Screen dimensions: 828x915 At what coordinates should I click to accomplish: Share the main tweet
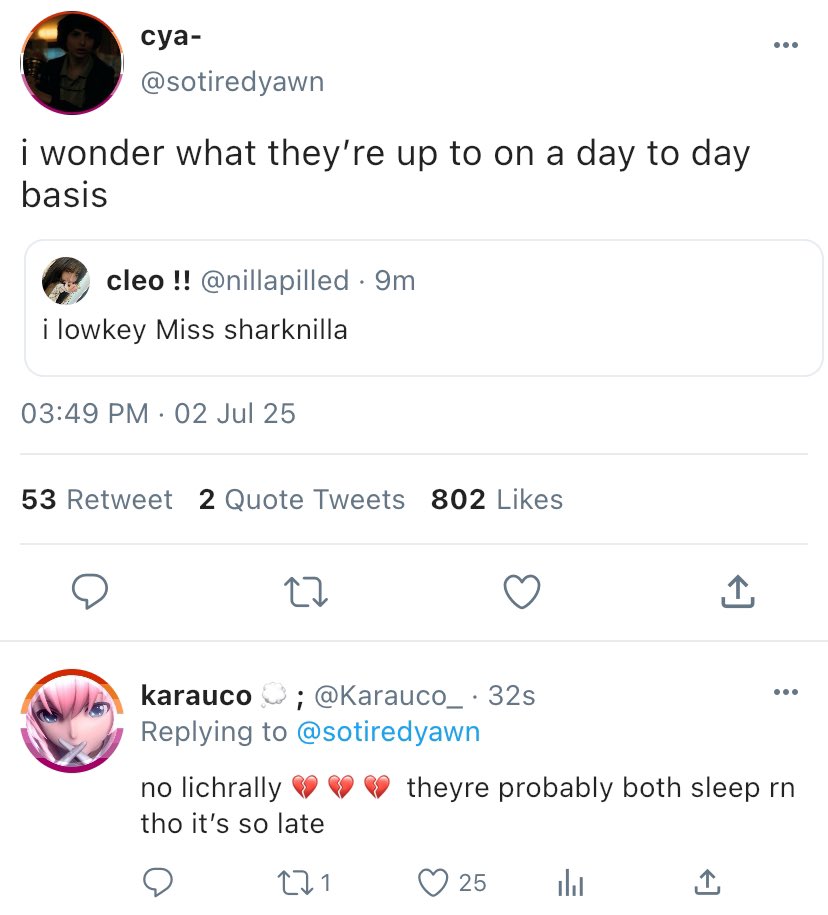click(x=737, y=593)
